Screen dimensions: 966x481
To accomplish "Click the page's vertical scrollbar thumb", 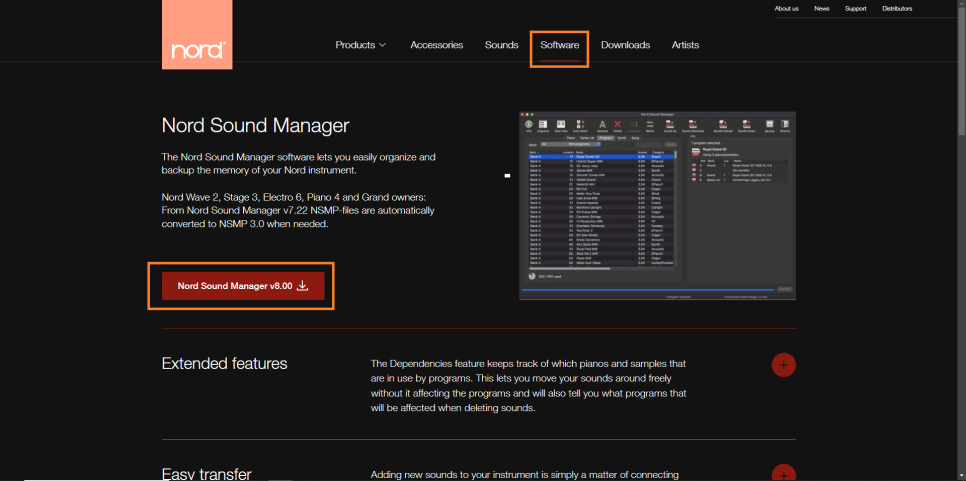I will pyautogui.click(x=961, y=71).
